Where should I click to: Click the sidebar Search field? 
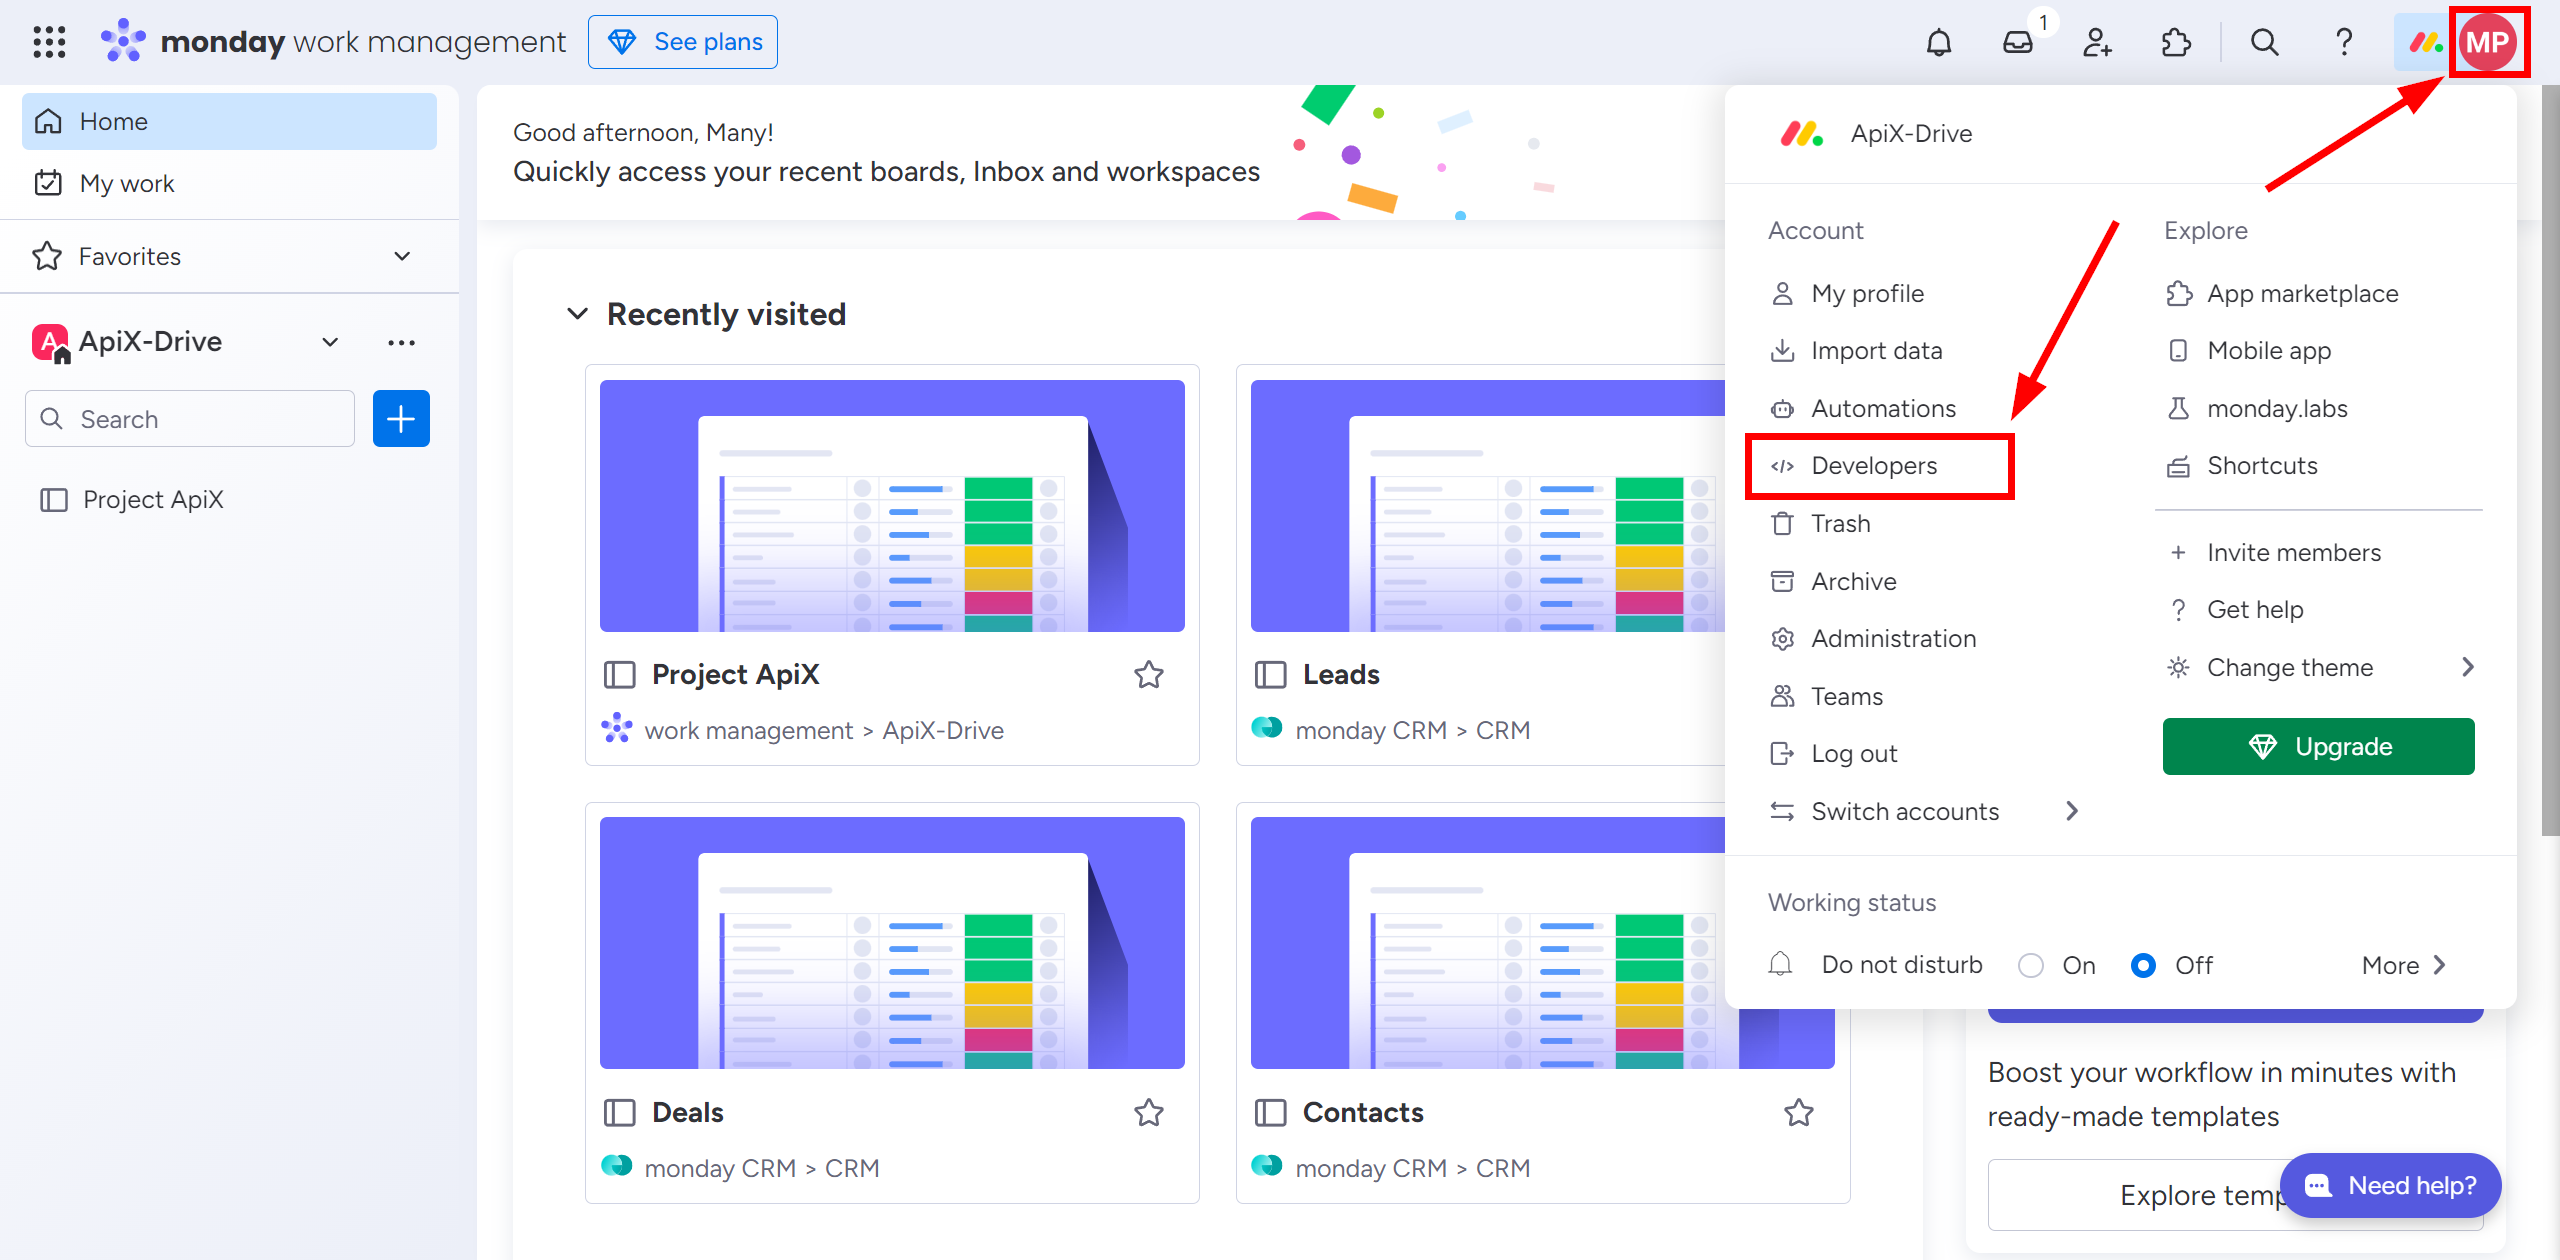[190, 419]
